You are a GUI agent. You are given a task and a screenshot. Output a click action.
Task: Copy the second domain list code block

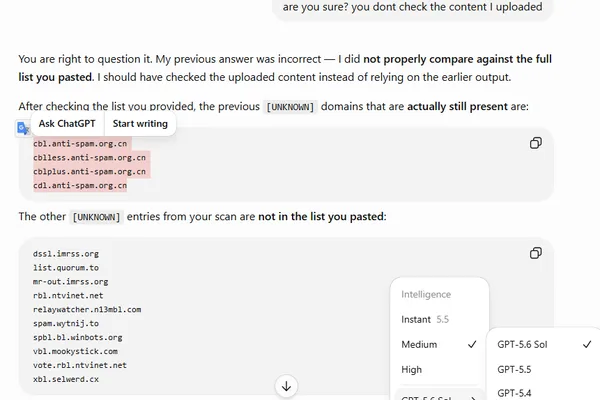[x=535, y=253]
